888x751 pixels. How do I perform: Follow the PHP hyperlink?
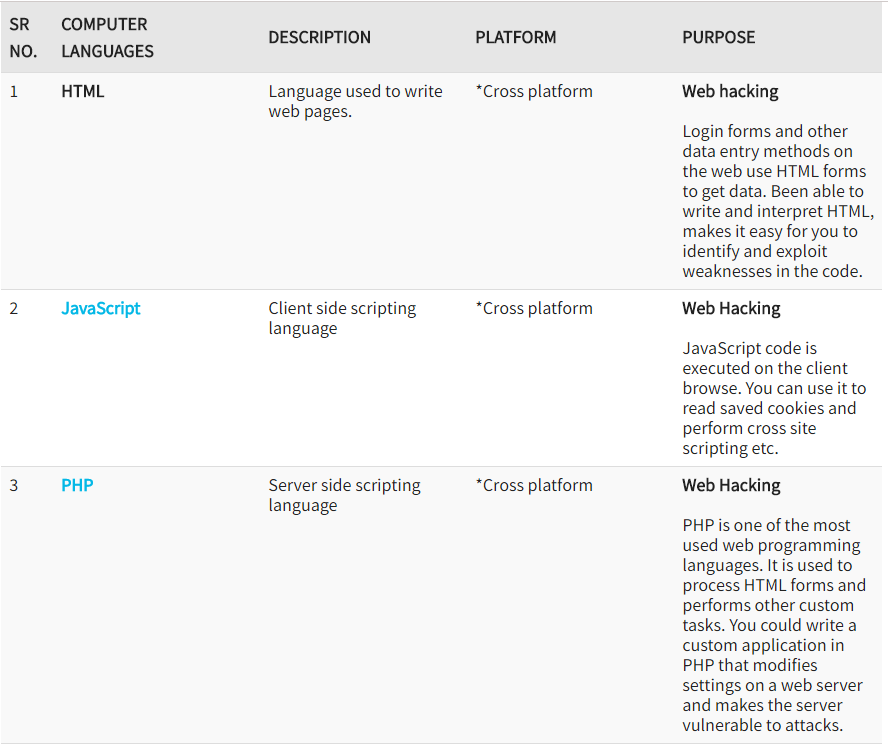pos(78,485)
